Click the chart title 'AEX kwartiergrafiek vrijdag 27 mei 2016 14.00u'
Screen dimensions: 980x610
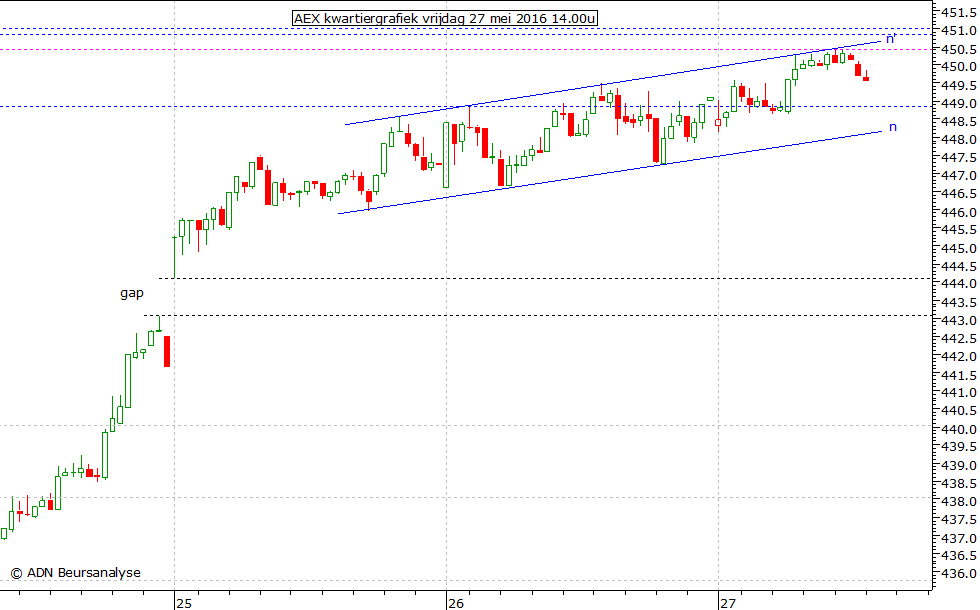tap(444, 19)
